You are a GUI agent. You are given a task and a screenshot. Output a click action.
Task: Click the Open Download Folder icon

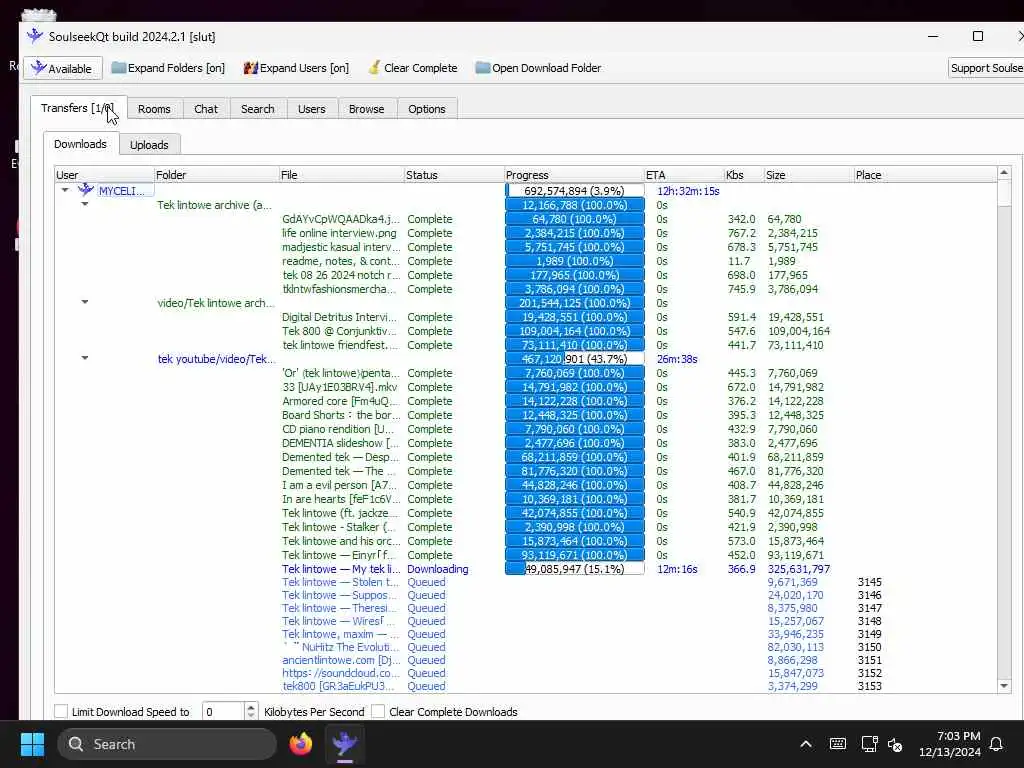(483, 67)
